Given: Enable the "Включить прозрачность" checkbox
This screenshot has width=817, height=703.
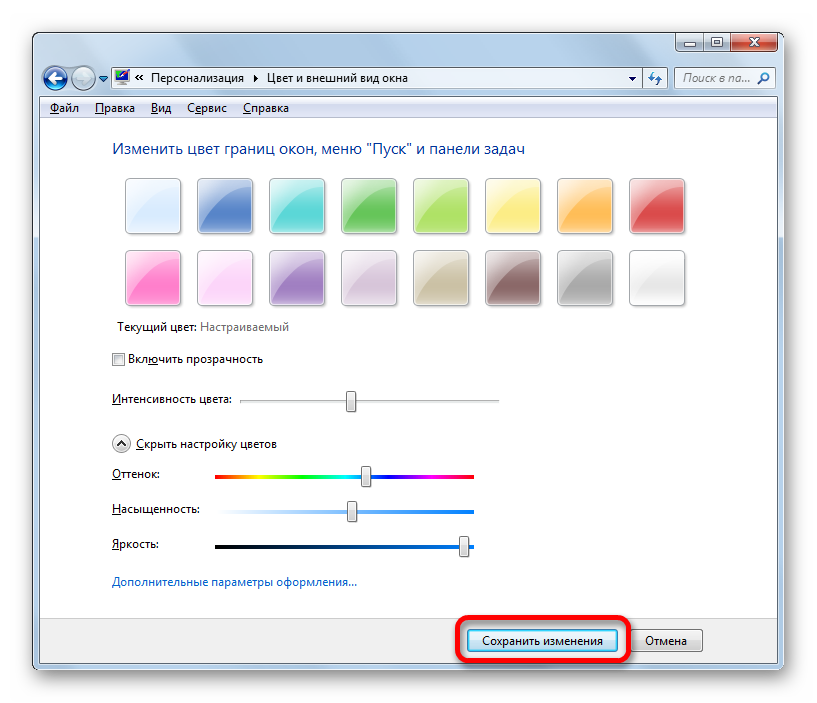Looking at the screenshot, I should click(x=118, y=360).
